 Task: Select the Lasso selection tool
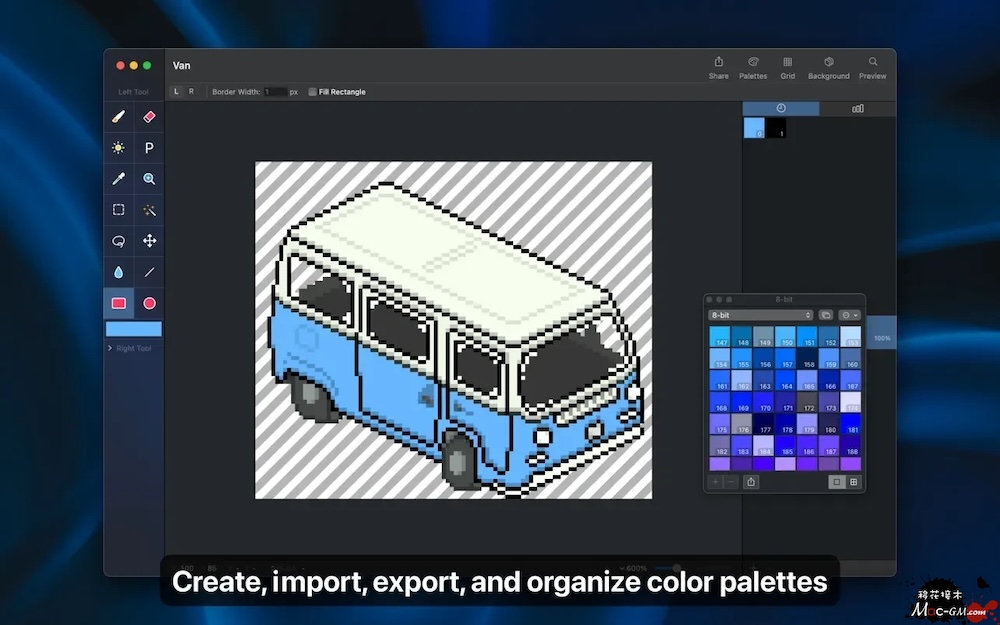tap(118, 241)
